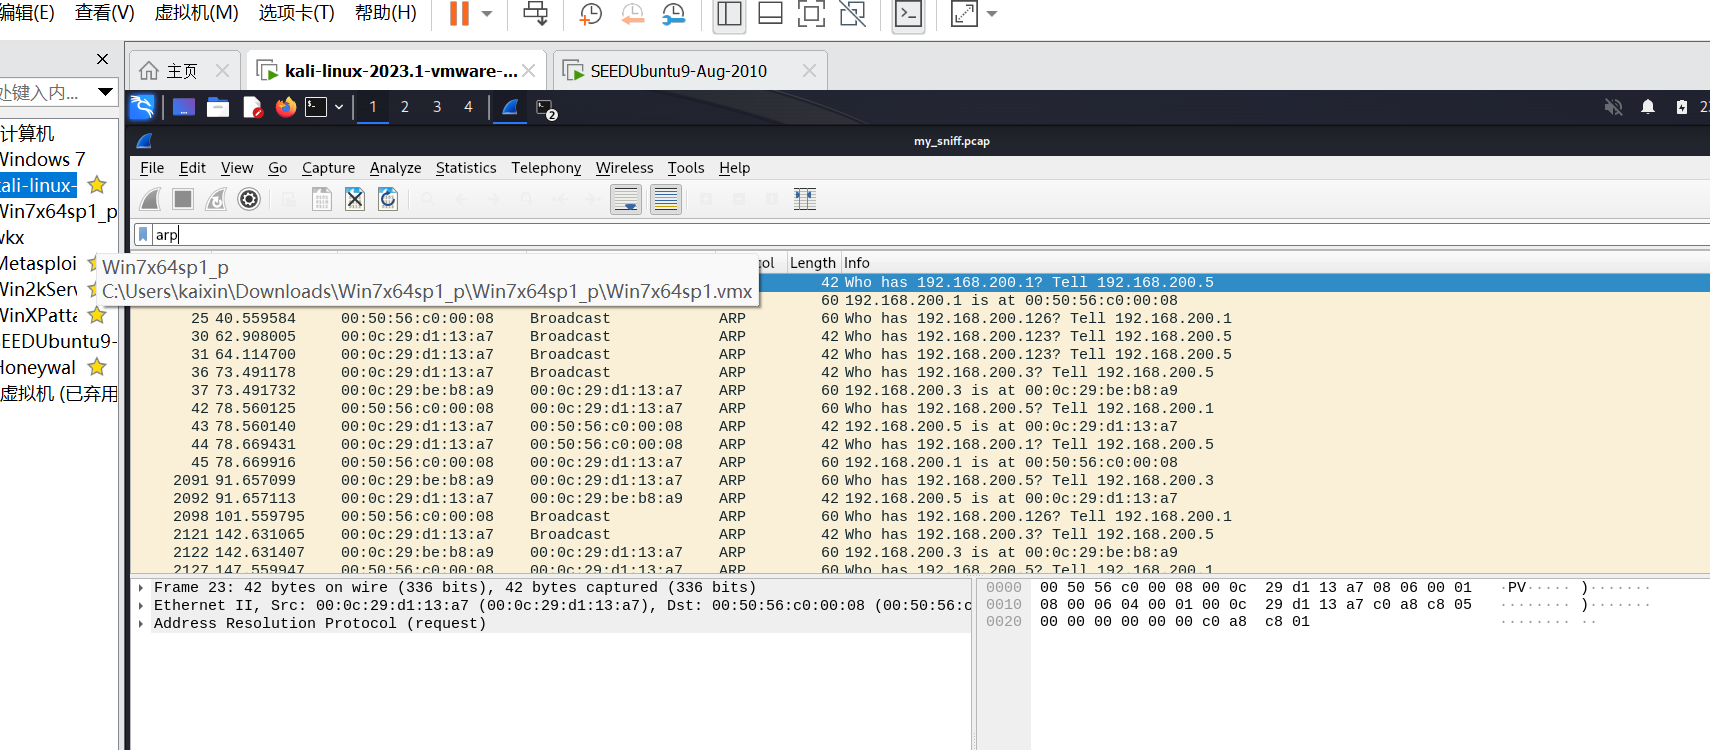Toggle the console view icon in VMware toolbar

pyautogui.click(x=908, y=14)
